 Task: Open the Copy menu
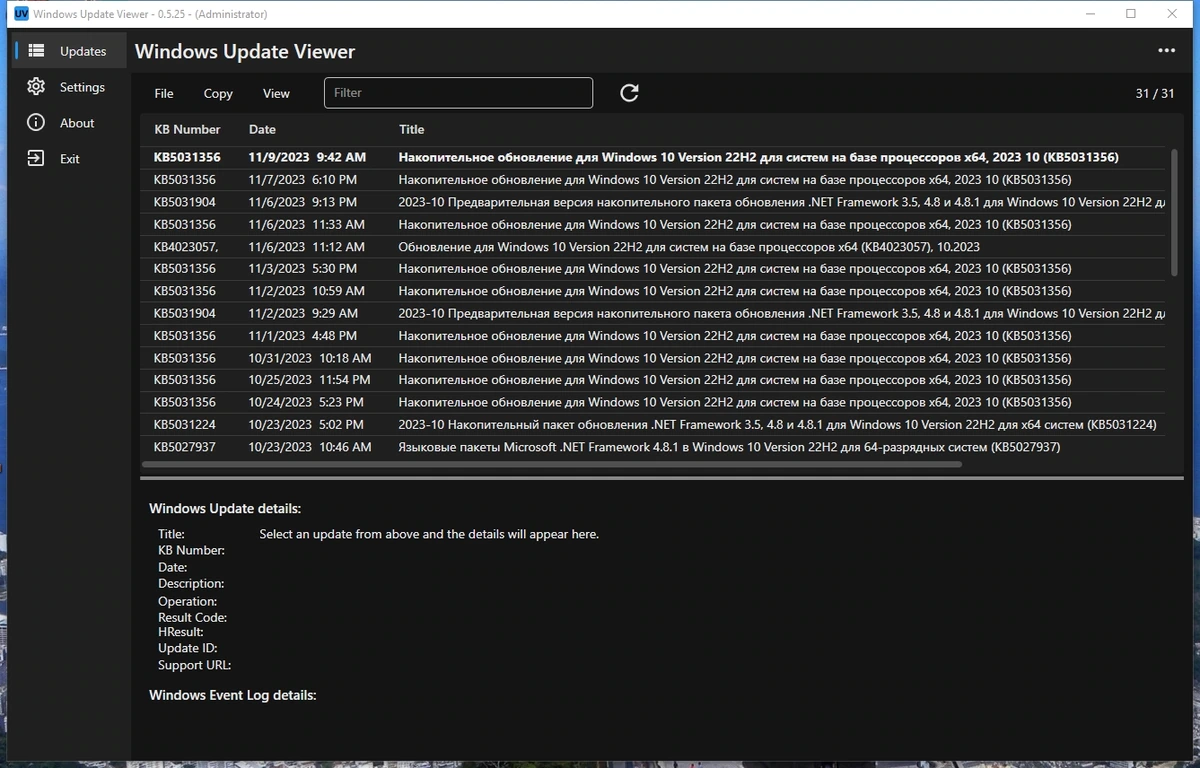click(x=218, y=93)
